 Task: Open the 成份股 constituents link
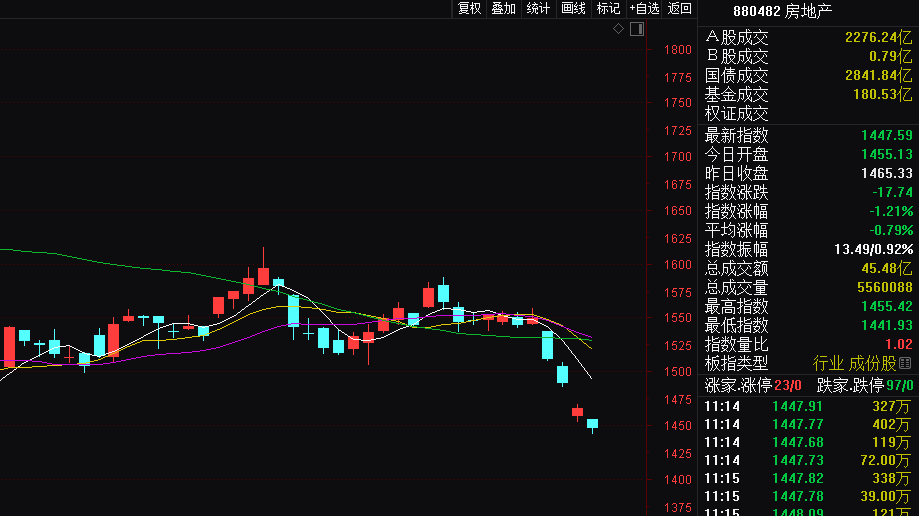click(x=873, y=363)
